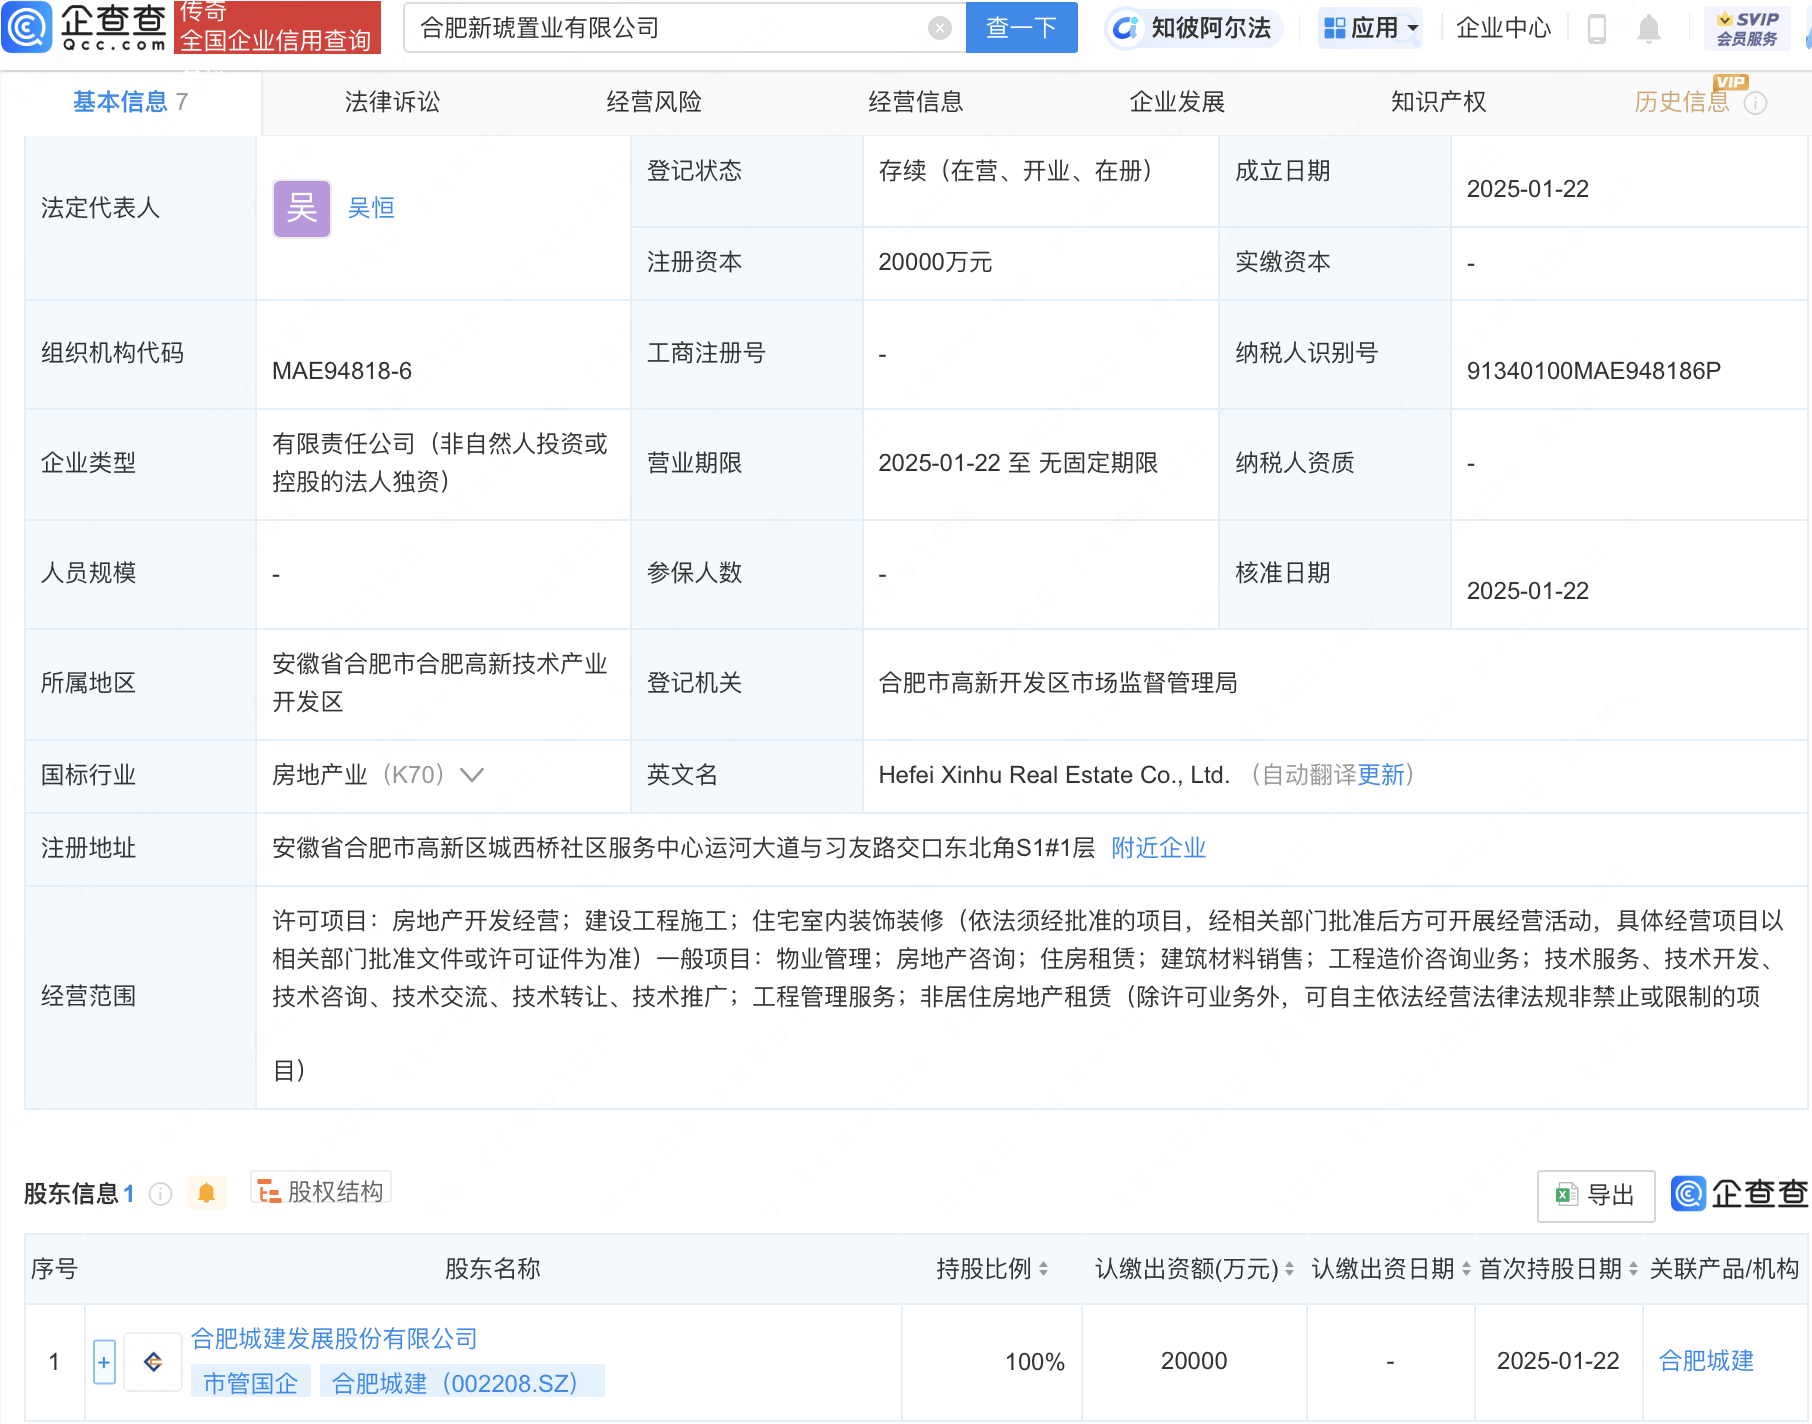Open legal representative 吴恒 profile
Image resolution: width=1812 pixels, height=1424 pixels.
371,208
